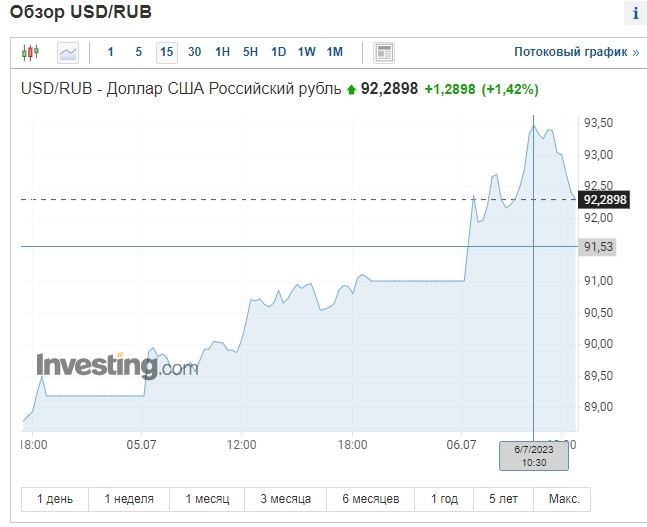Switch to area chart type

[x=68, y=52]
